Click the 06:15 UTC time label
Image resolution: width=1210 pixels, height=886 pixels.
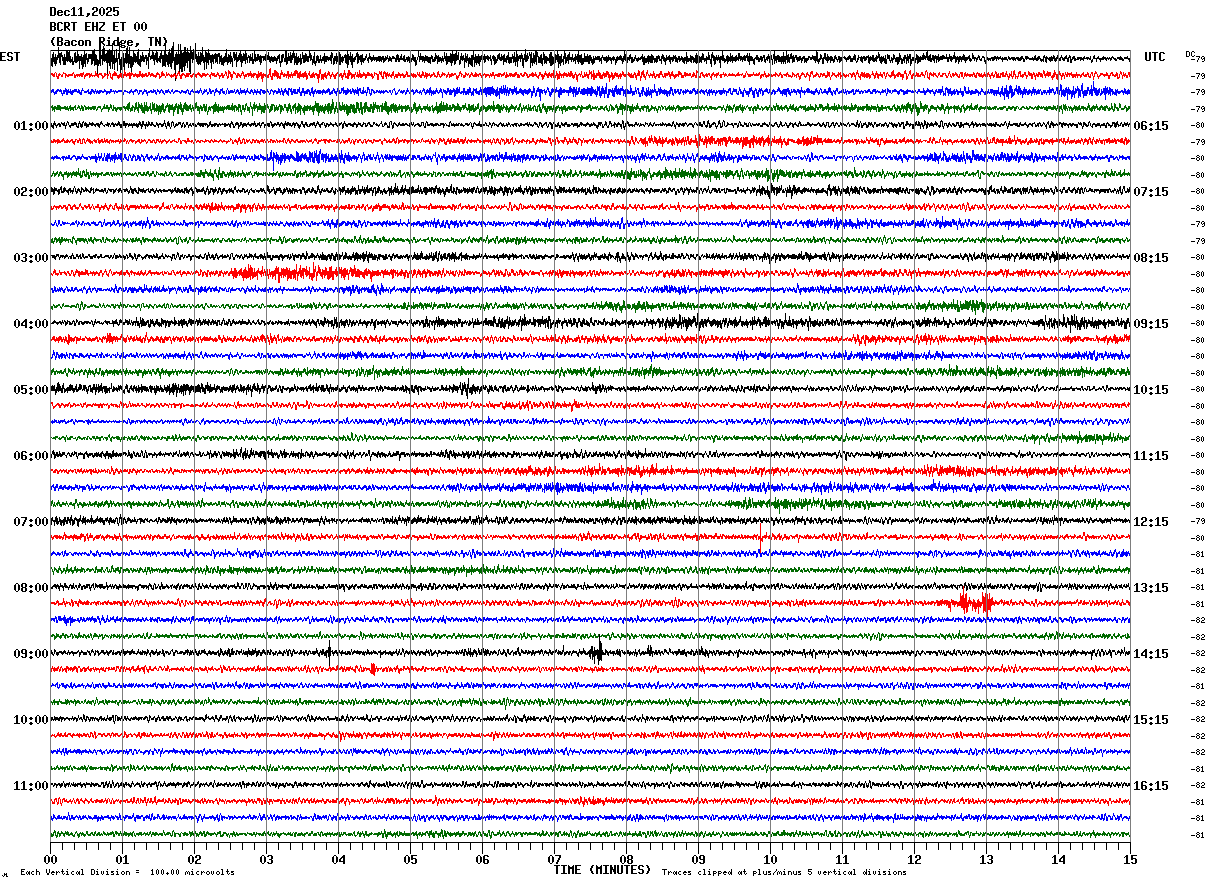point(1151,126)
